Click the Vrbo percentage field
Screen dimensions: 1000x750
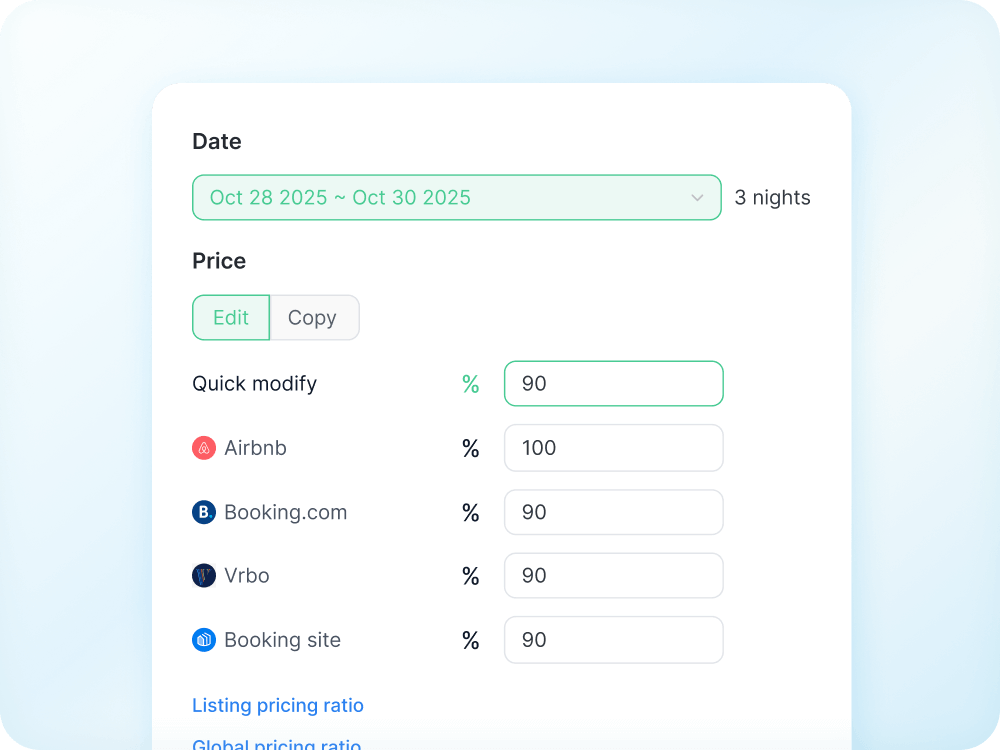click(613, 576)
